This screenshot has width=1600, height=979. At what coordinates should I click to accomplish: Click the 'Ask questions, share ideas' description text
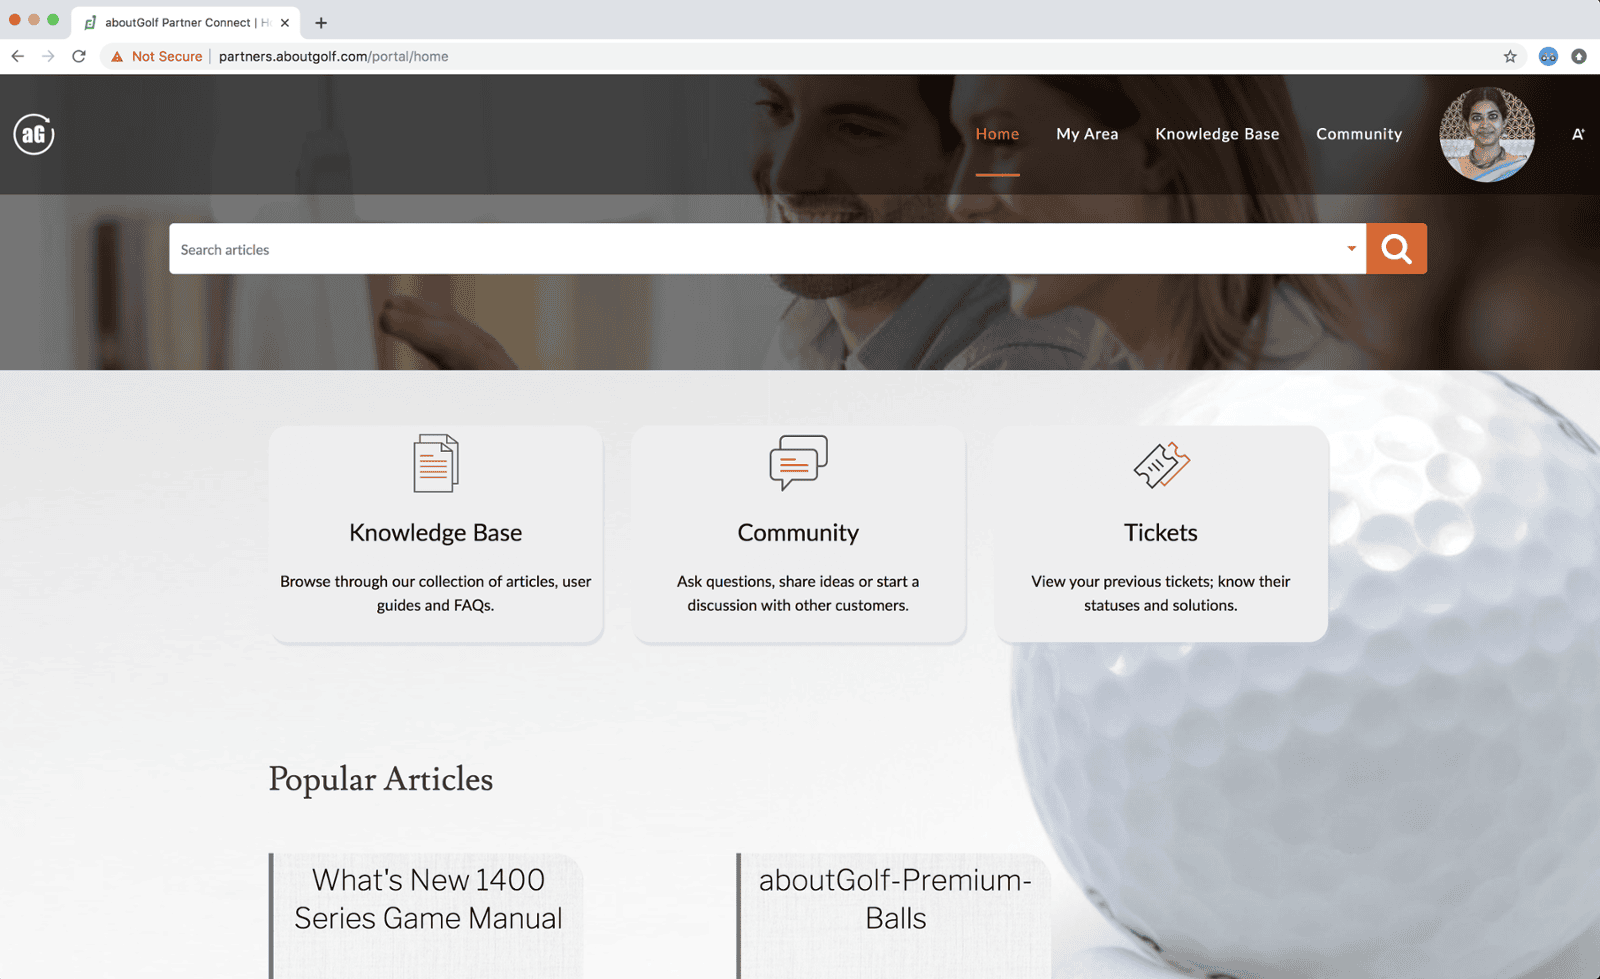[798, 593]
